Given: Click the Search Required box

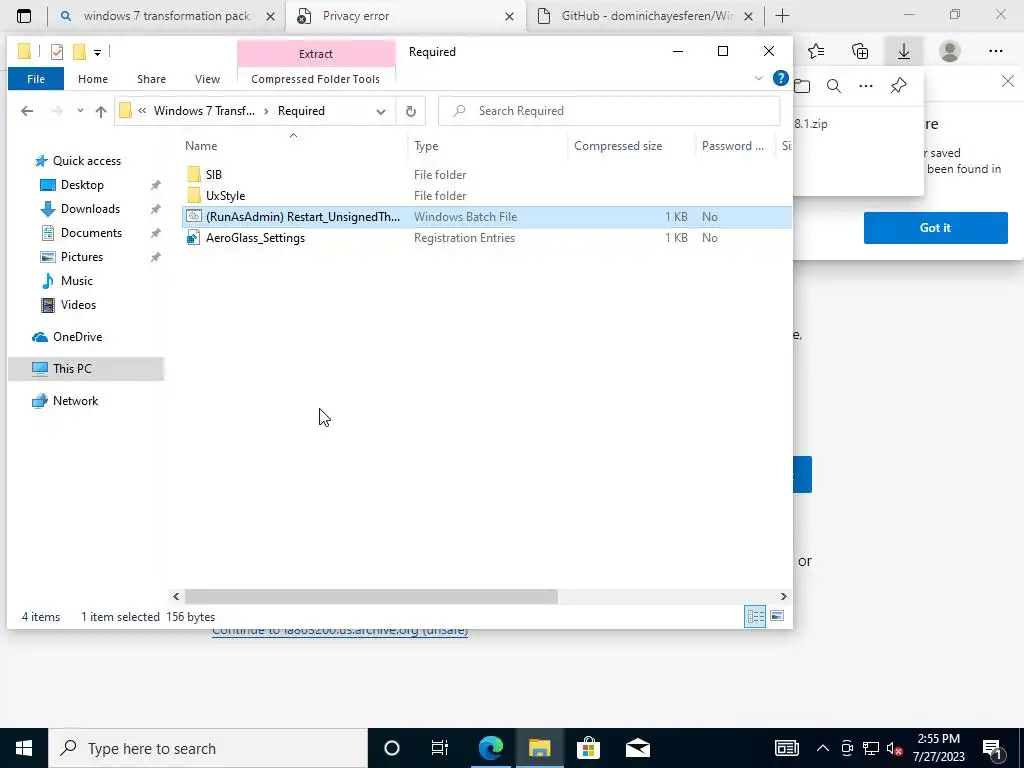Looking at the screenshot, I should pos(609,111).
